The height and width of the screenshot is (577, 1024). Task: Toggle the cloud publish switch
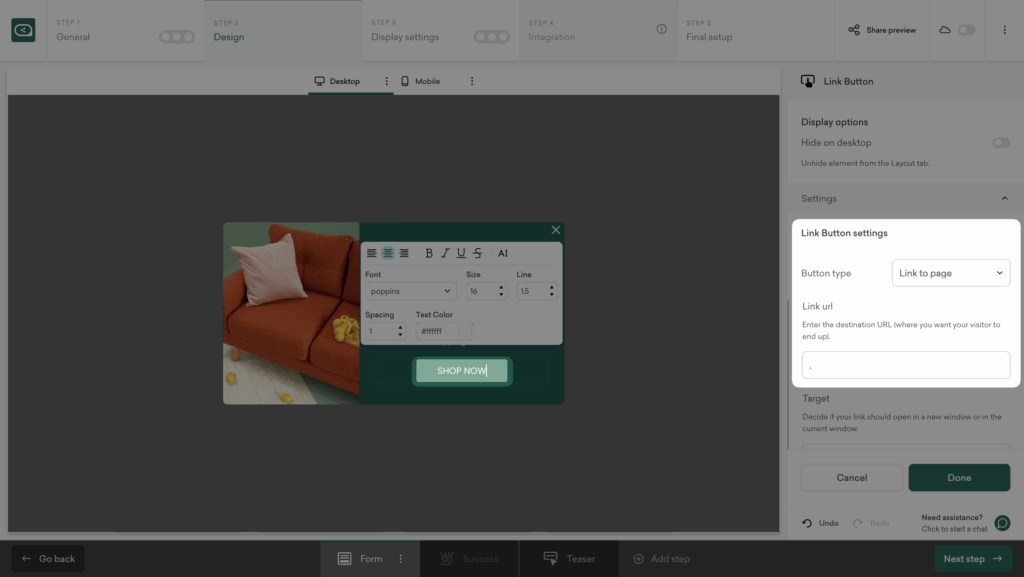965,30
